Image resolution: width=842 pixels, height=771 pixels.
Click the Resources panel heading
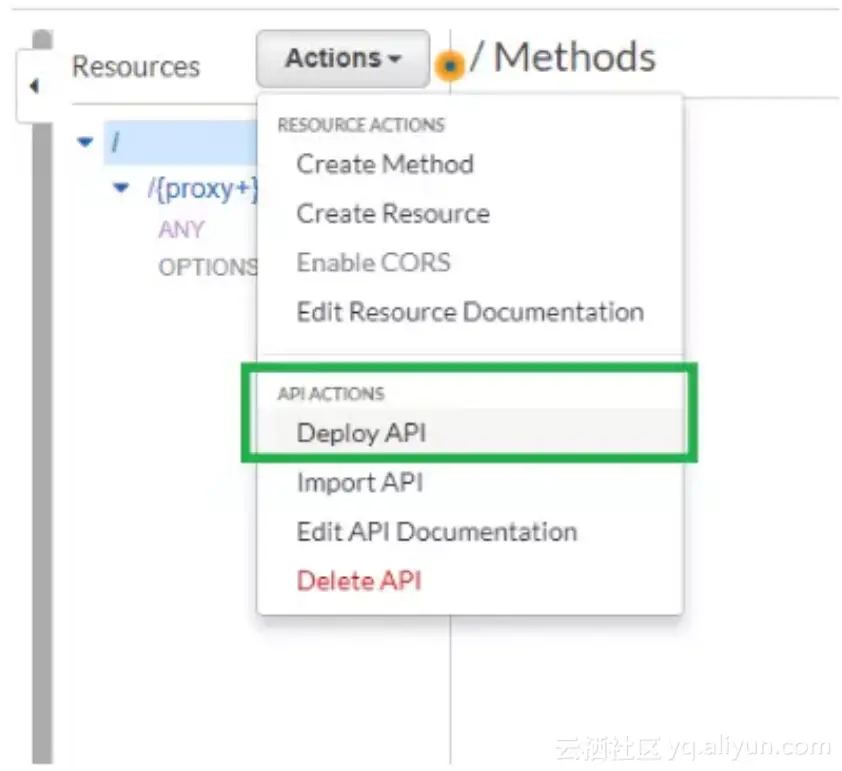coord(136,67)
